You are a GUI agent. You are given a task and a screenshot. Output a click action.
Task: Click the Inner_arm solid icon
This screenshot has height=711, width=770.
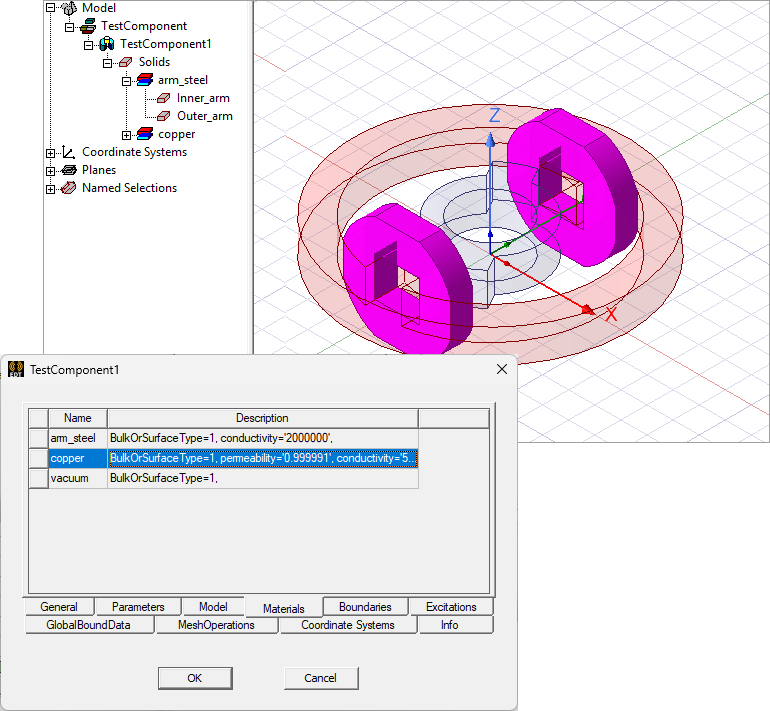[x=164, y=98]
